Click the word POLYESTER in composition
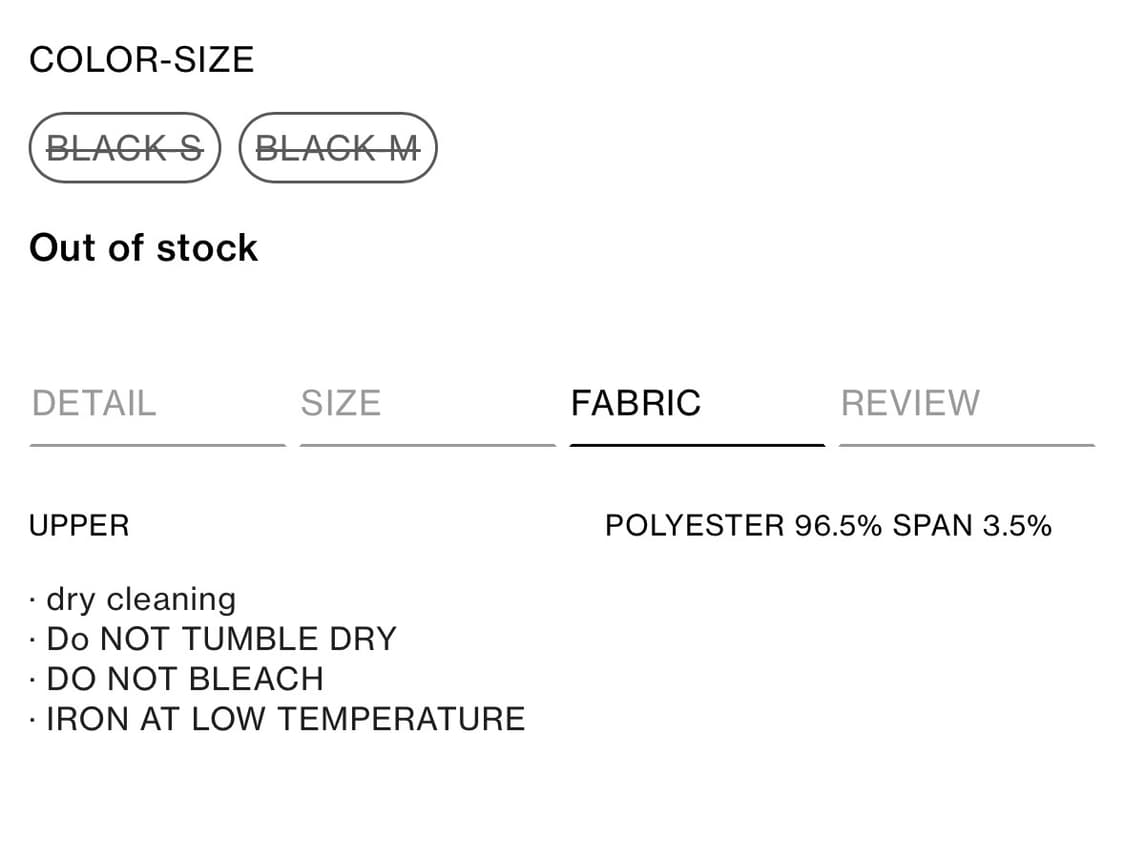1125x844 pixels. 695,526
